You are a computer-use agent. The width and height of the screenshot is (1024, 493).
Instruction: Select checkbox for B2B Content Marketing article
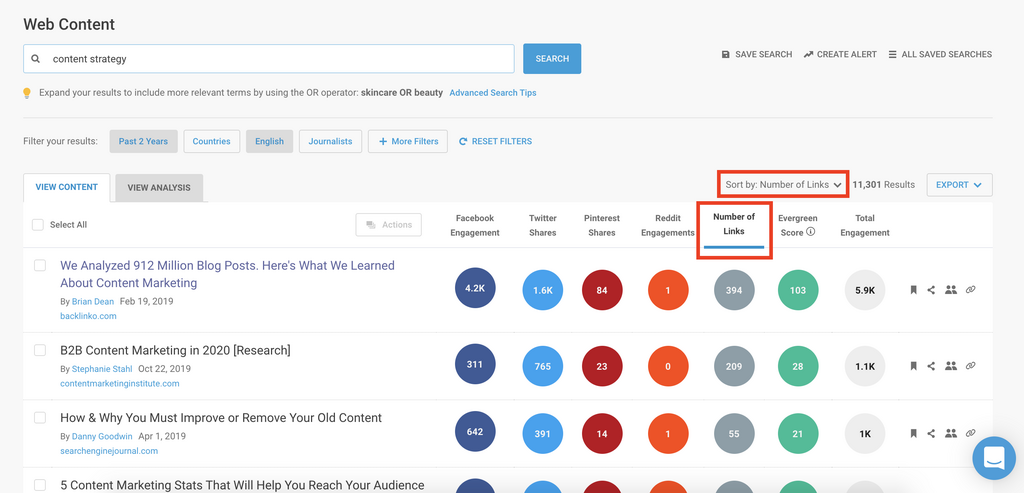(40, 351)
